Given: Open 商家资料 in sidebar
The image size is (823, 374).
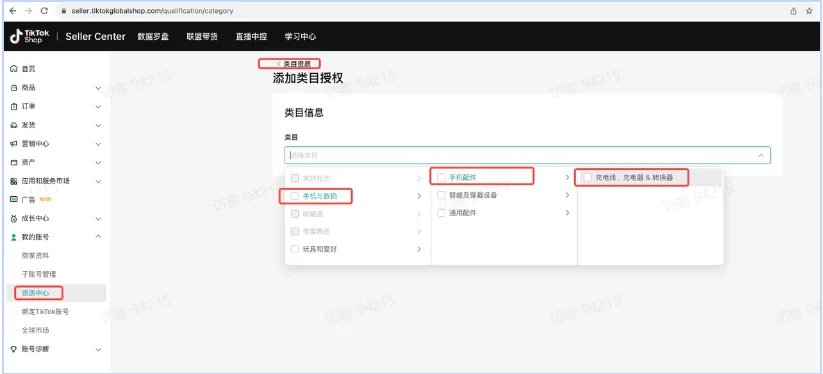Looking at the screenshot, I should coord(35,256).
